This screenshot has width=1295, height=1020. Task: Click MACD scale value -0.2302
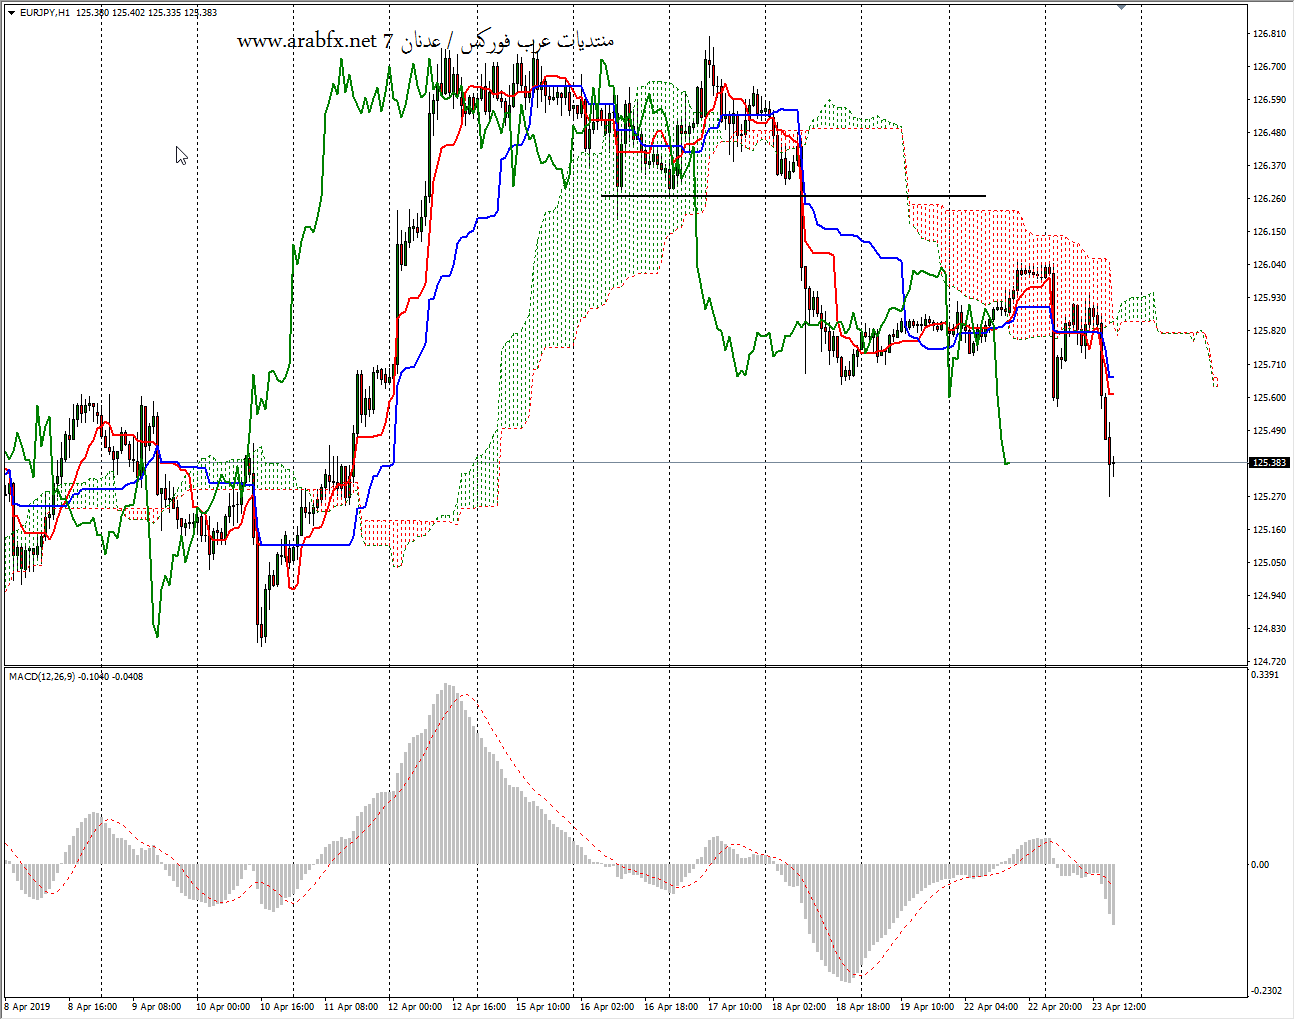click(1266, 991)
